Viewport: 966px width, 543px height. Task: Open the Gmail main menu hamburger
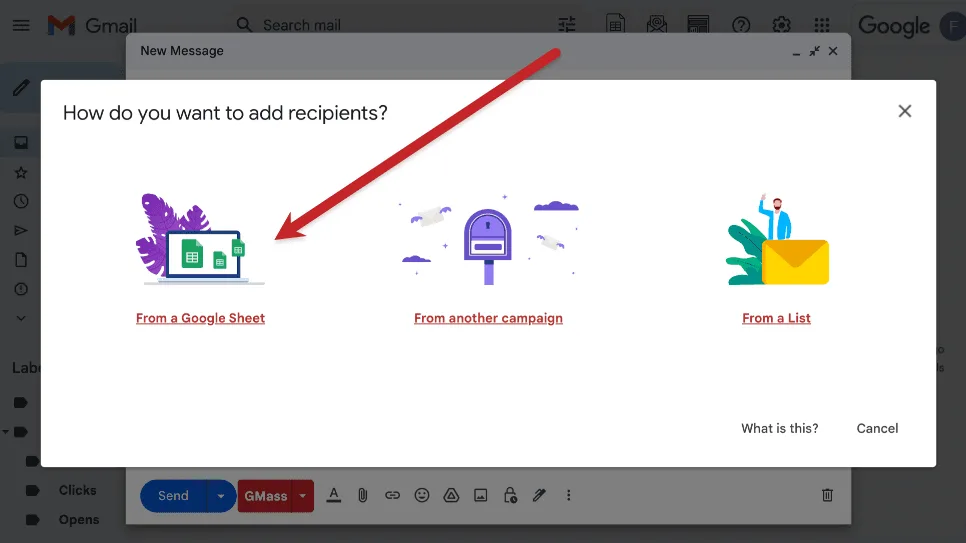pos(20,25)
